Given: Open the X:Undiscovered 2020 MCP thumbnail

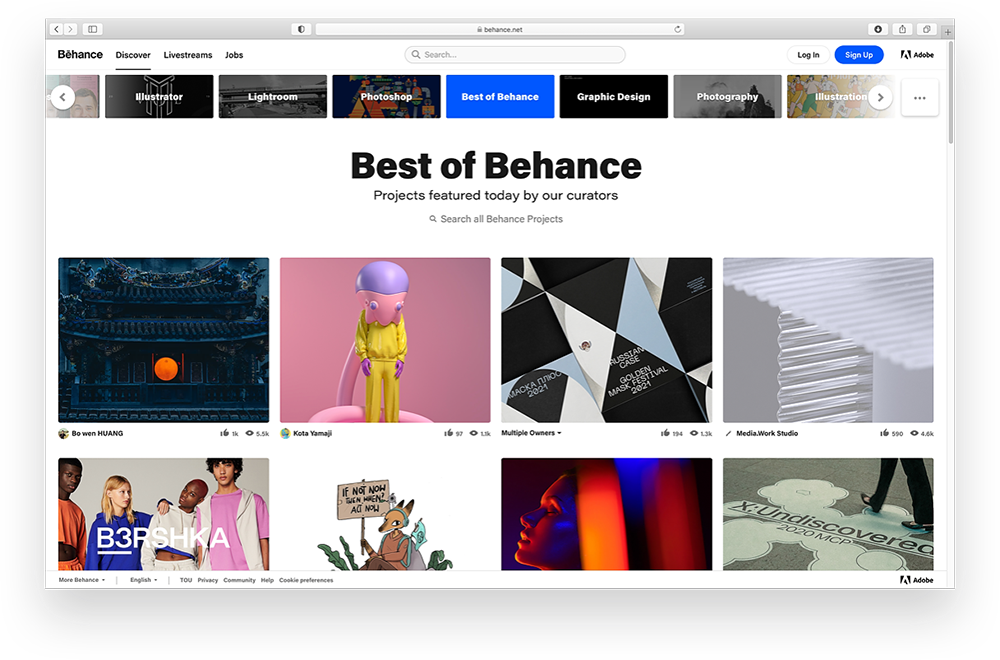Looking at the screenshot, I should coord(828,514).
